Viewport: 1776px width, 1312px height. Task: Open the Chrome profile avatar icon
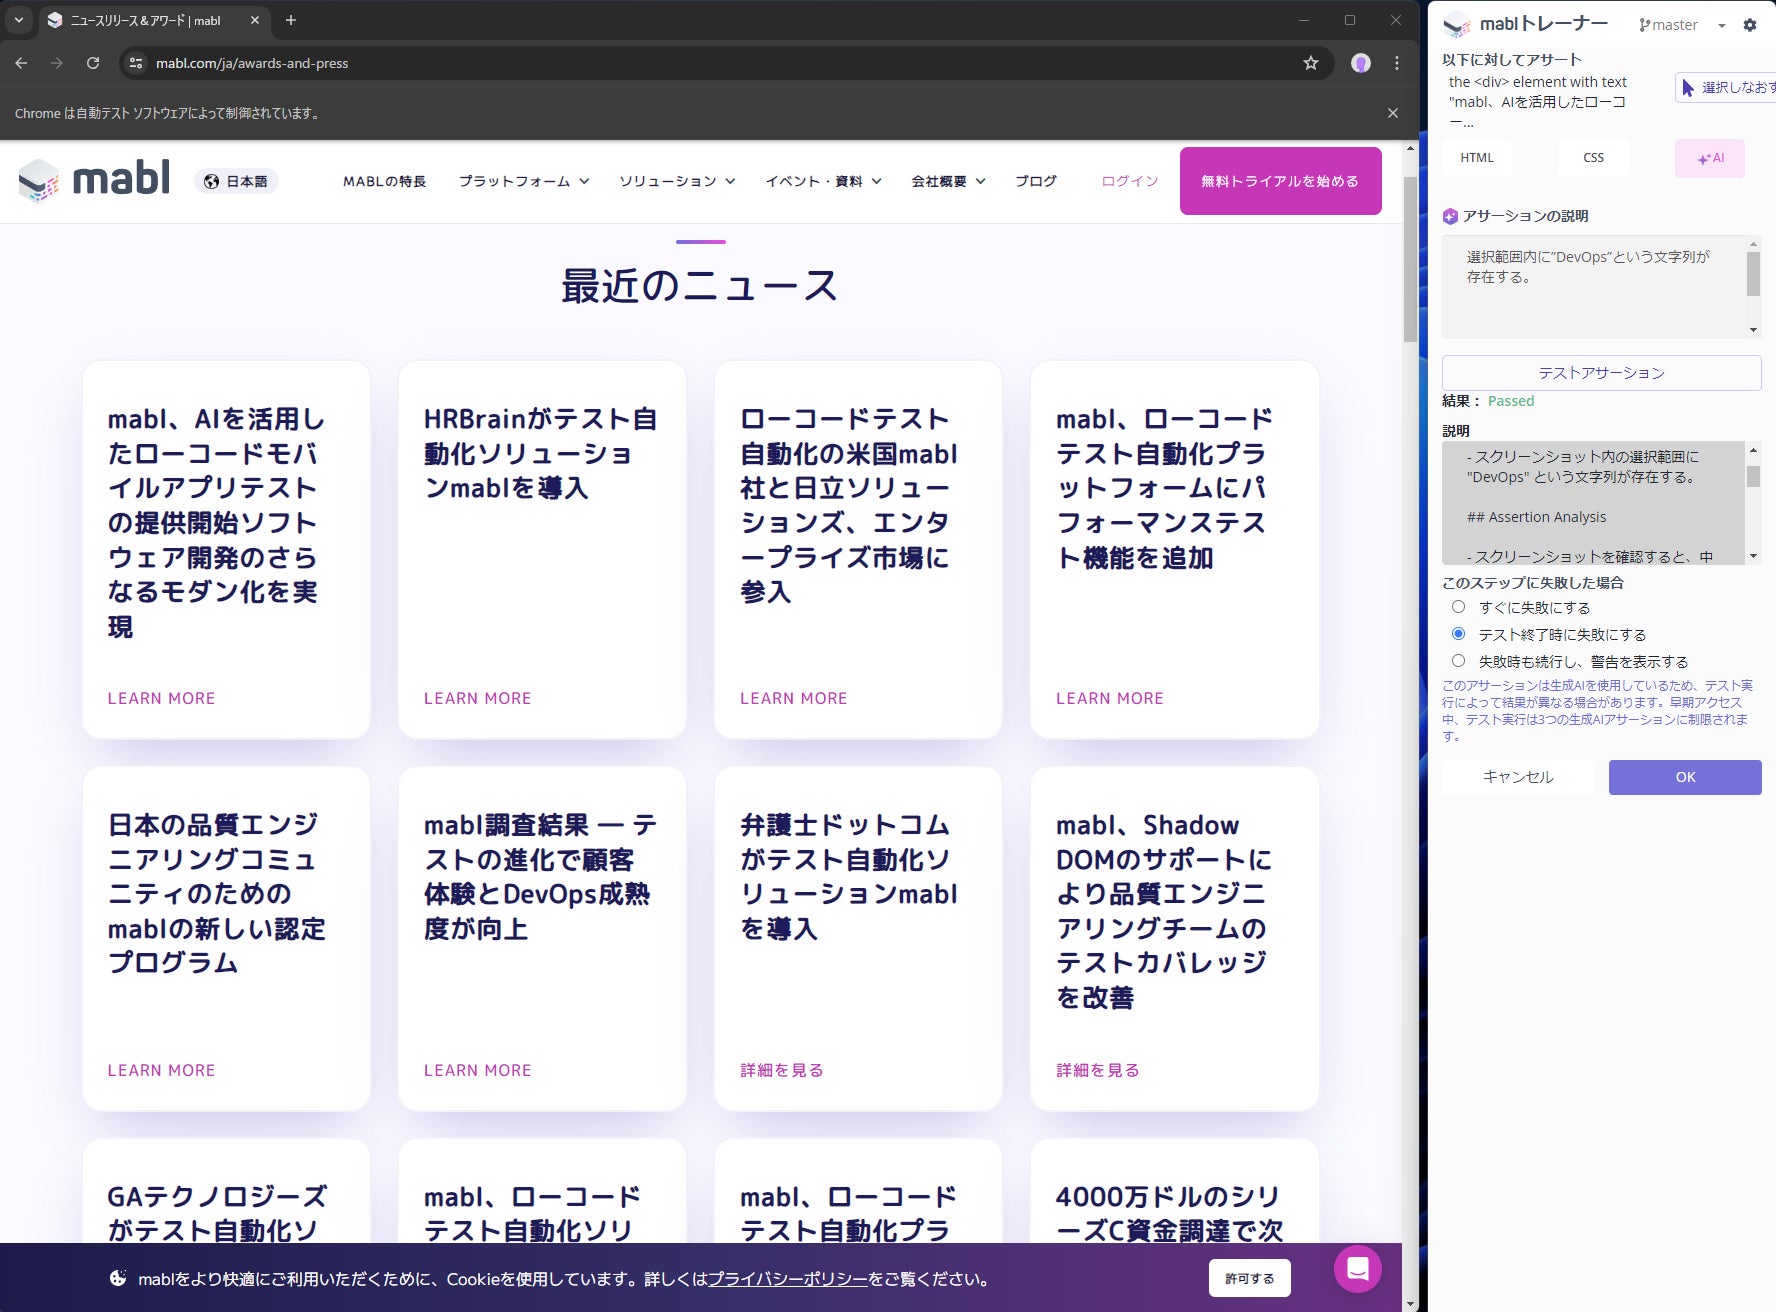1360,63
